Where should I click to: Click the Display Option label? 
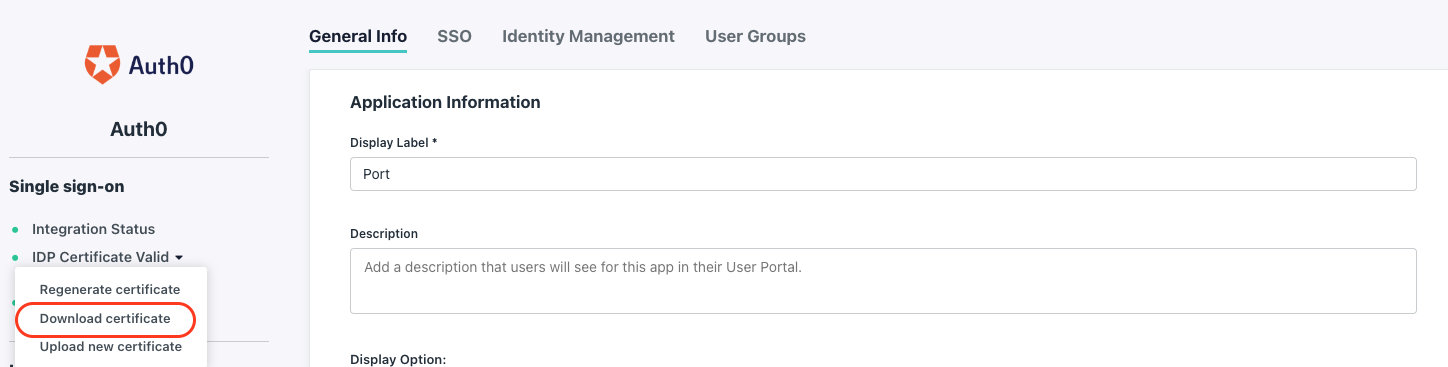398,359
